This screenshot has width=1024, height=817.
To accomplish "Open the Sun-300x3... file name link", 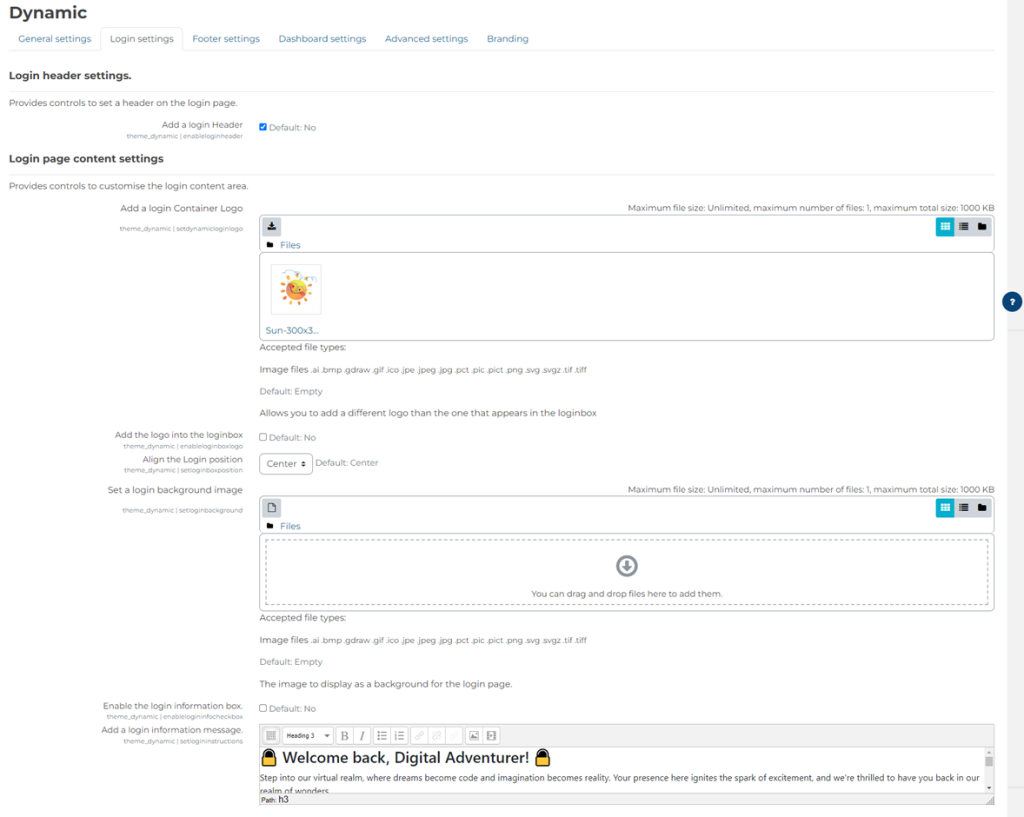I will [292, 330].
